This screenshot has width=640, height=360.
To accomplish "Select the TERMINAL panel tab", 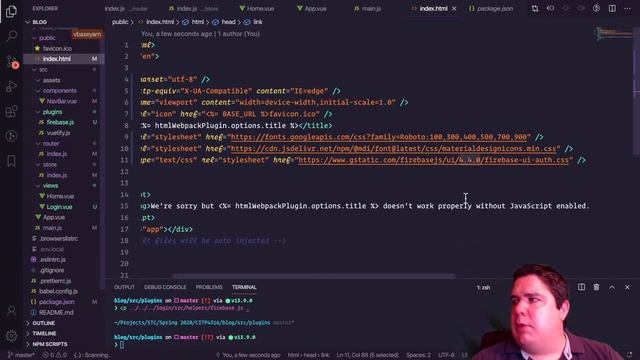I will (244, 287).
